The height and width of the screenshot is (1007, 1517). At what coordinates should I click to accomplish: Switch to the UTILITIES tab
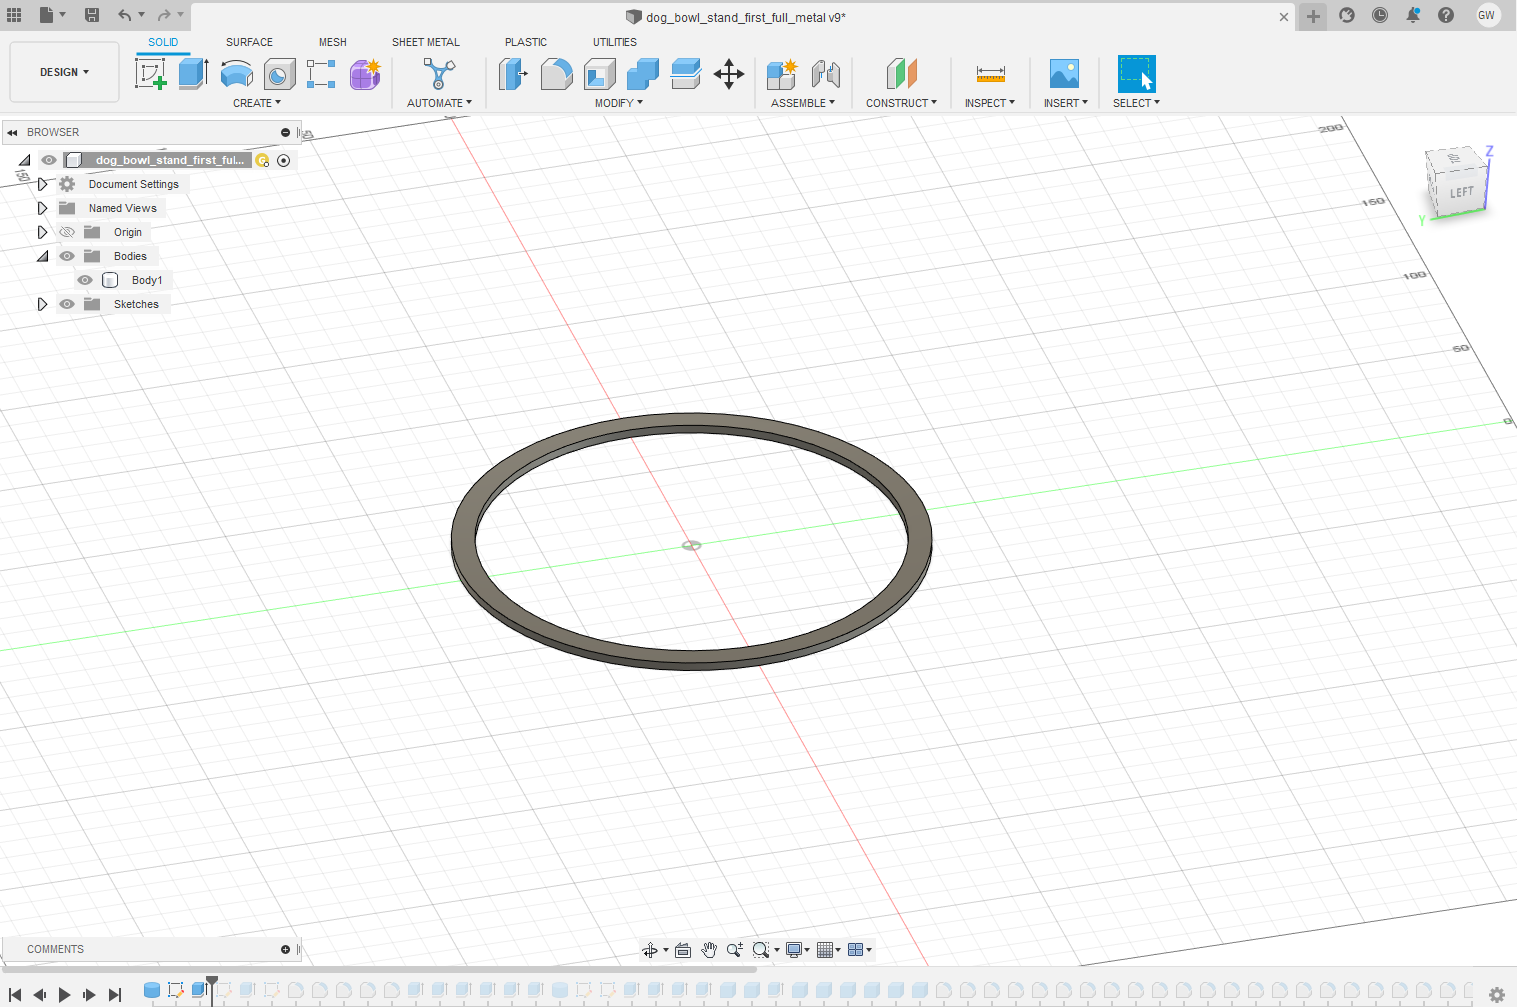click(615, 42)
